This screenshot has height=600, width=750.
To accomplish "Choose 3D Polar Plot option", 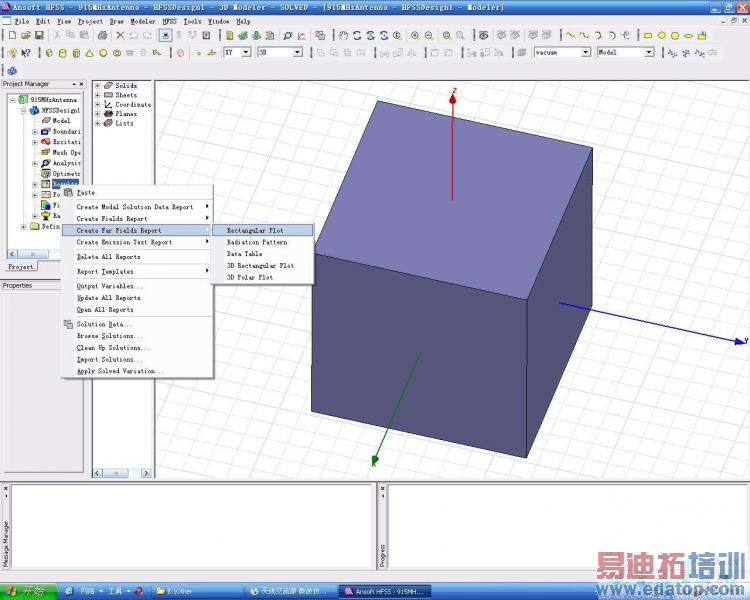I will tap(263, 277).
